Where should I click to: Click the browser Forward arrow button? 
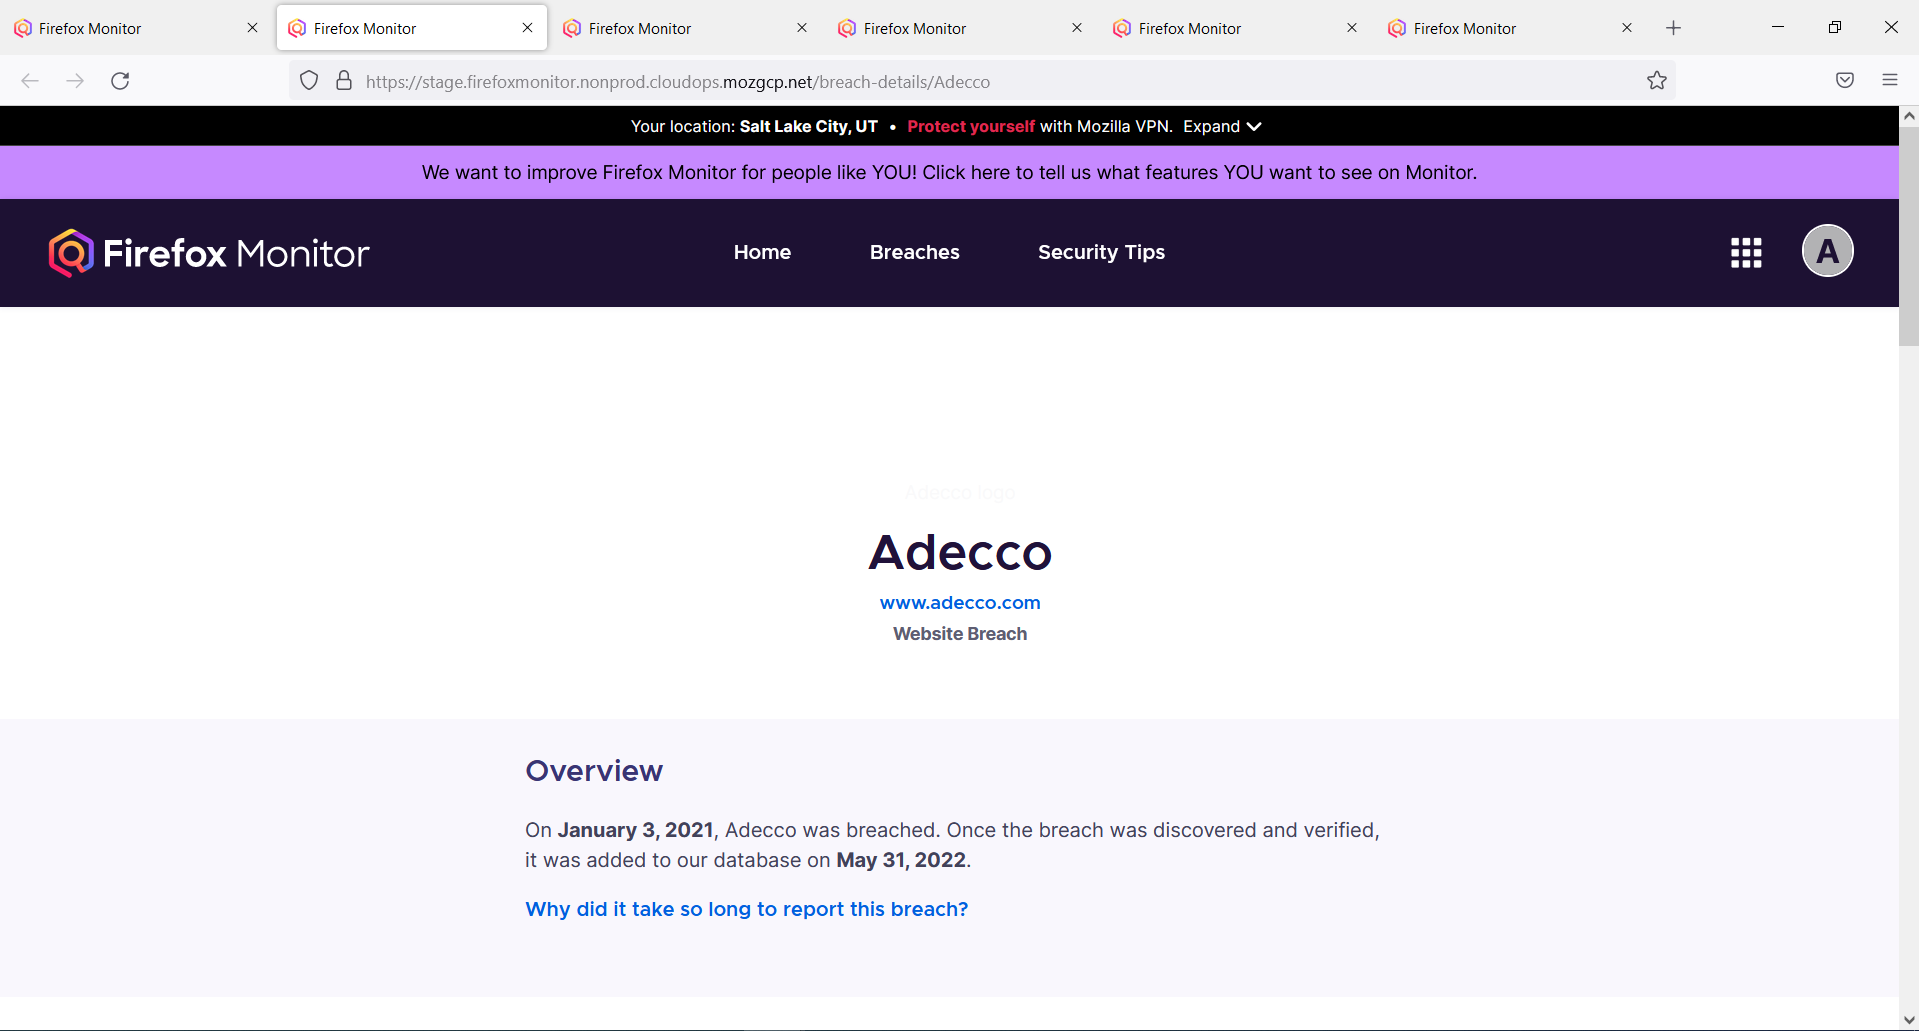coord(75,81)
